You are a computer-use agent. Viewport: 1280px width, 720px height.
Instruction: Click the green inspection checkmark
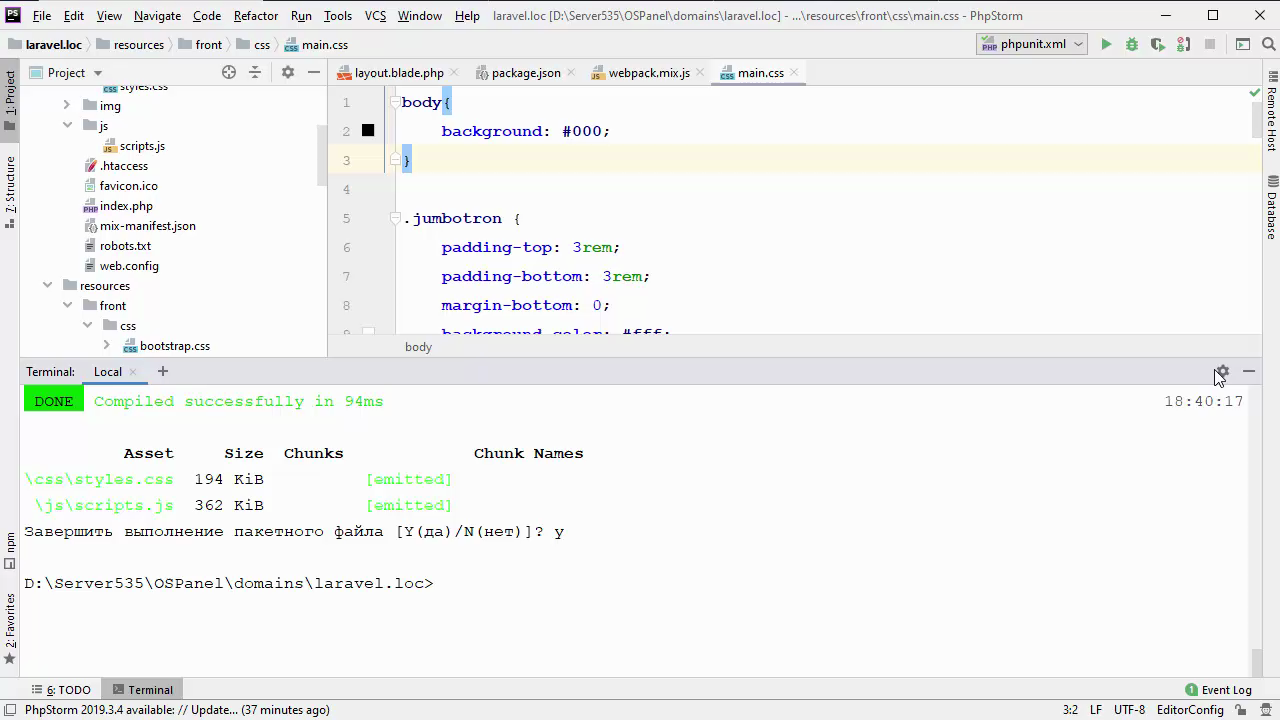click(1254, 93)
